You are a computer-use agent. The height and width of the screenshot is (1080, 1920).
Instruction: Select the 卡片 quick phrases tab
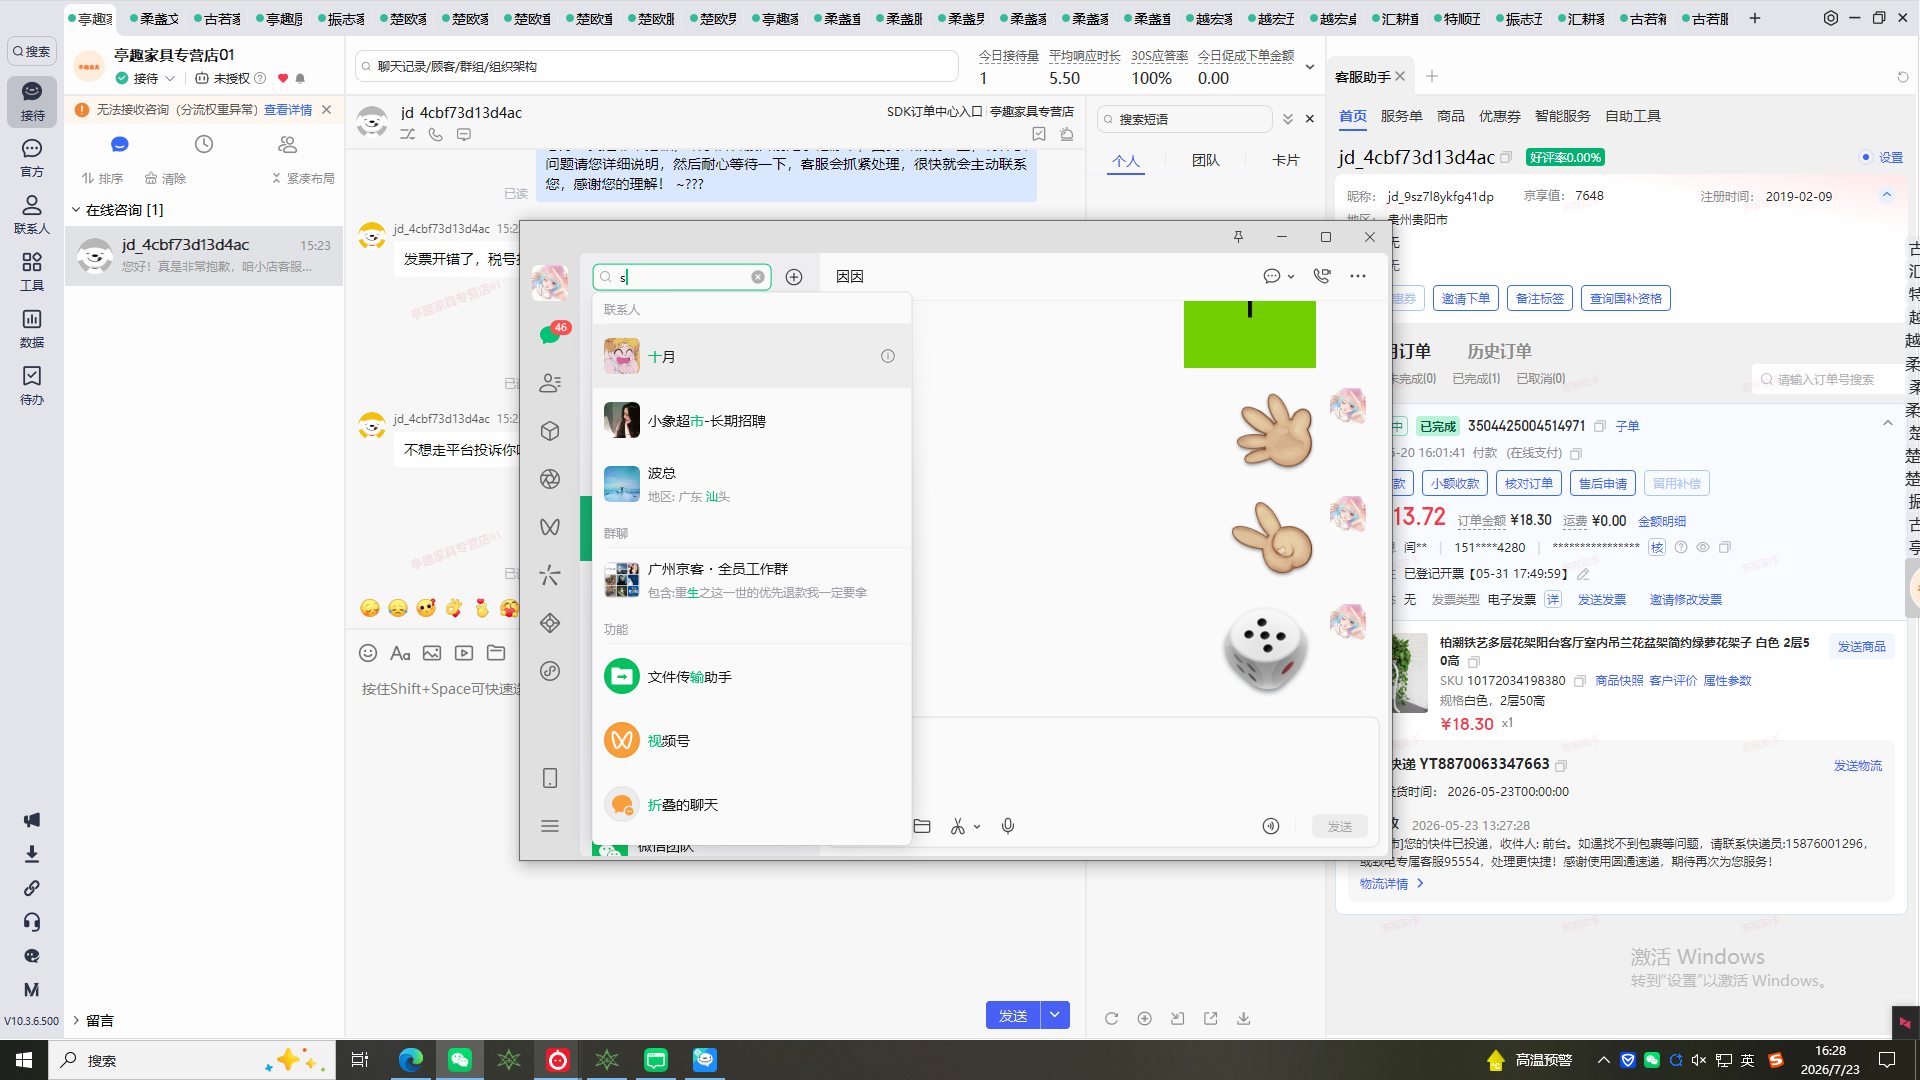1285,160
